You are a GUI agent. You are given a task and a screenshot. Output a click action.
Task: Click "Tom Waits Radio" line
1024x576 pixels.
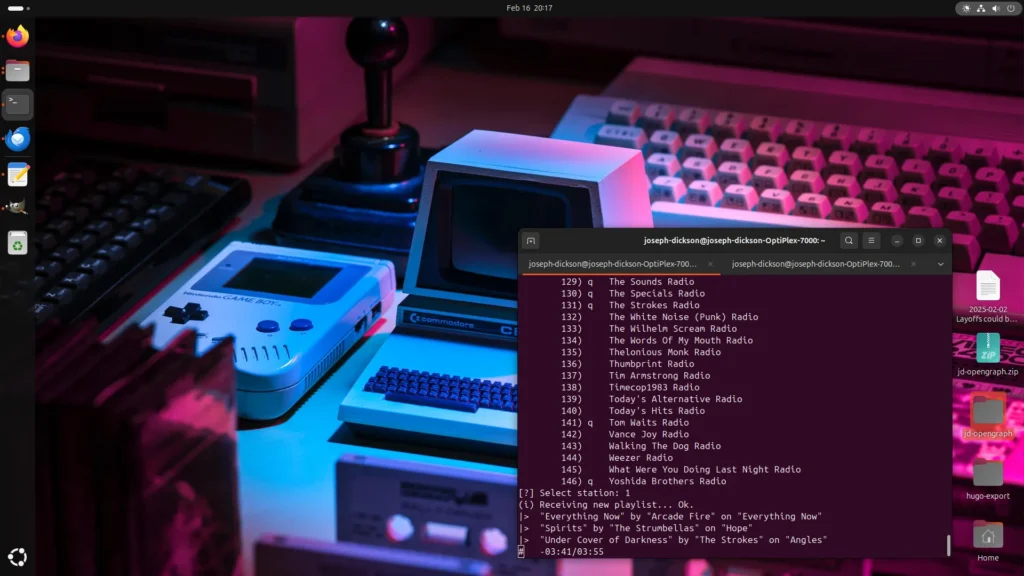(648, 423)
